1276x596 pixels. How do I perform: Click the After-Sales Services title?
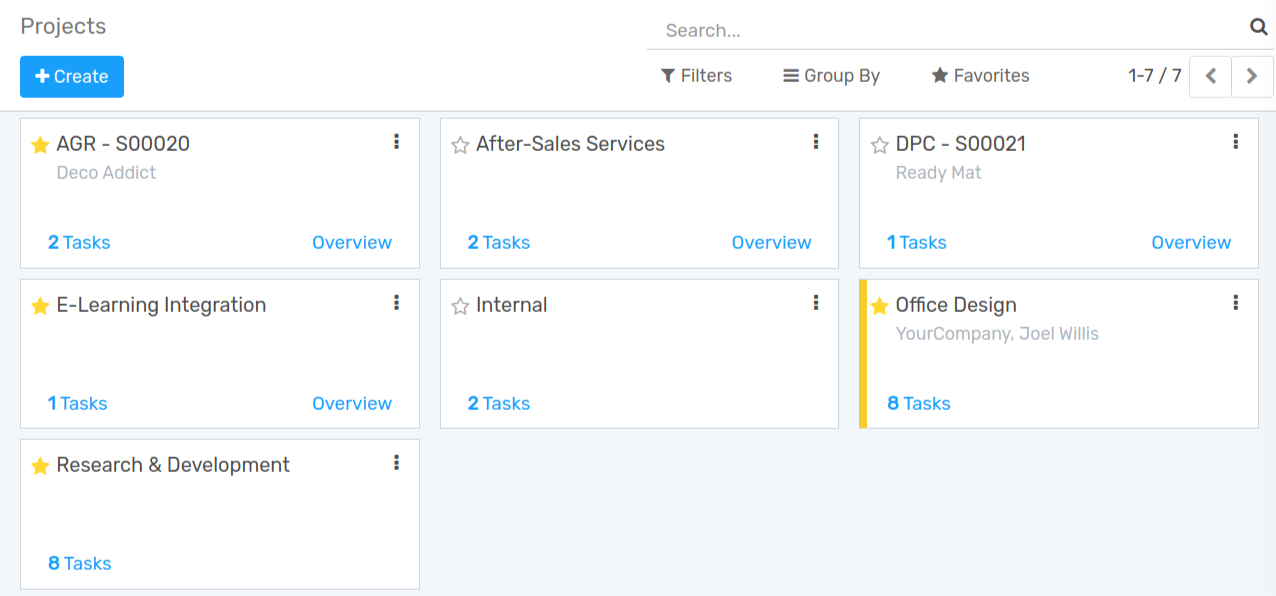pyautogui.click(x=570, y=144)
